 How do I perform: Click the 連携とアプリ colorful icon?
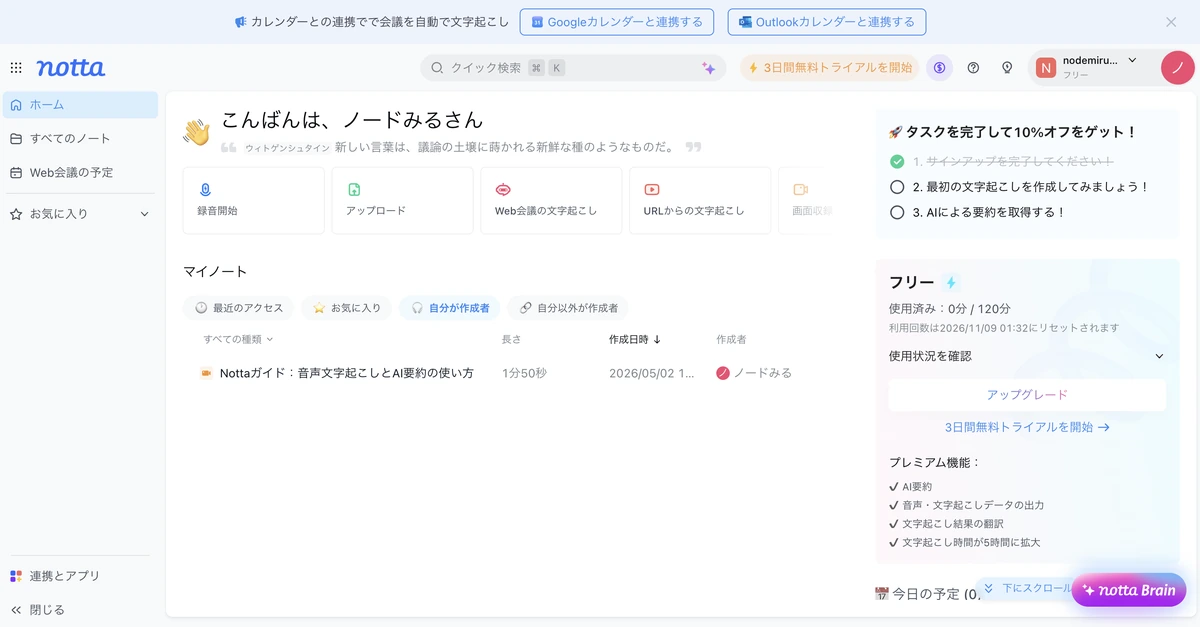coord(16,576)
